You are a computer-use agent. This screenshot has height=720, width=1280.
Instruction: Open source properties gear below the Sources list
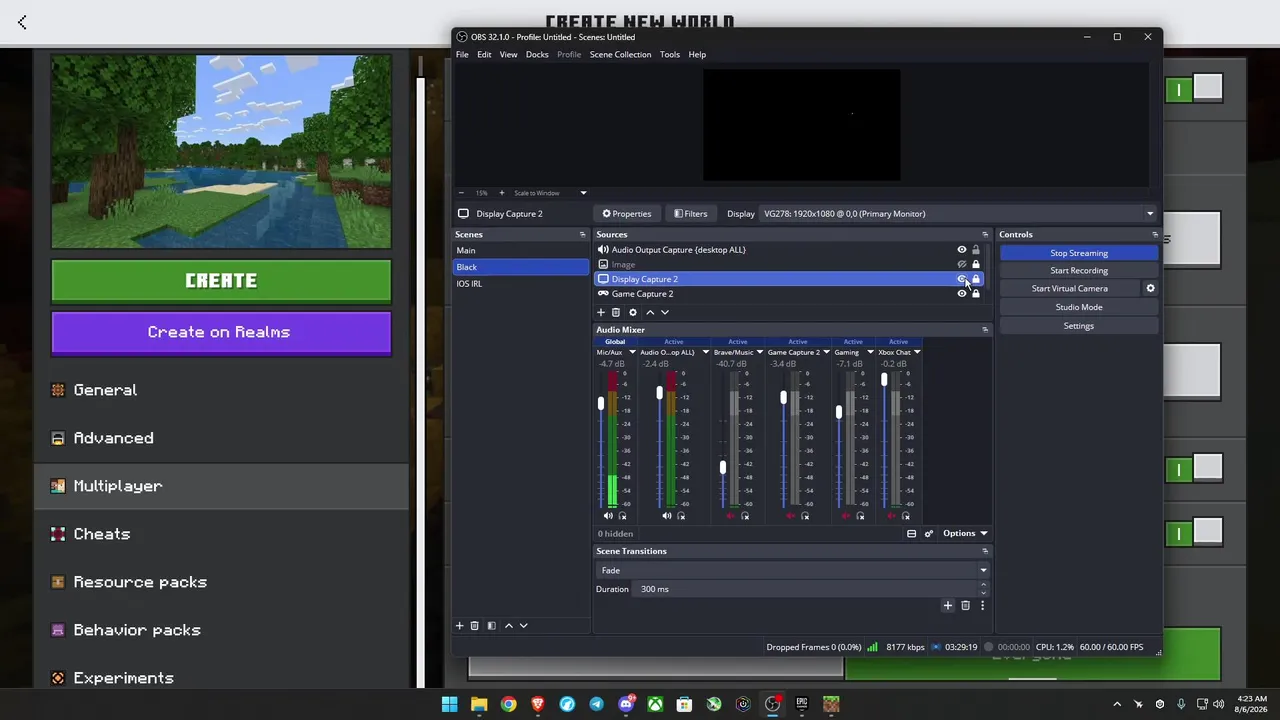point(633,312)
